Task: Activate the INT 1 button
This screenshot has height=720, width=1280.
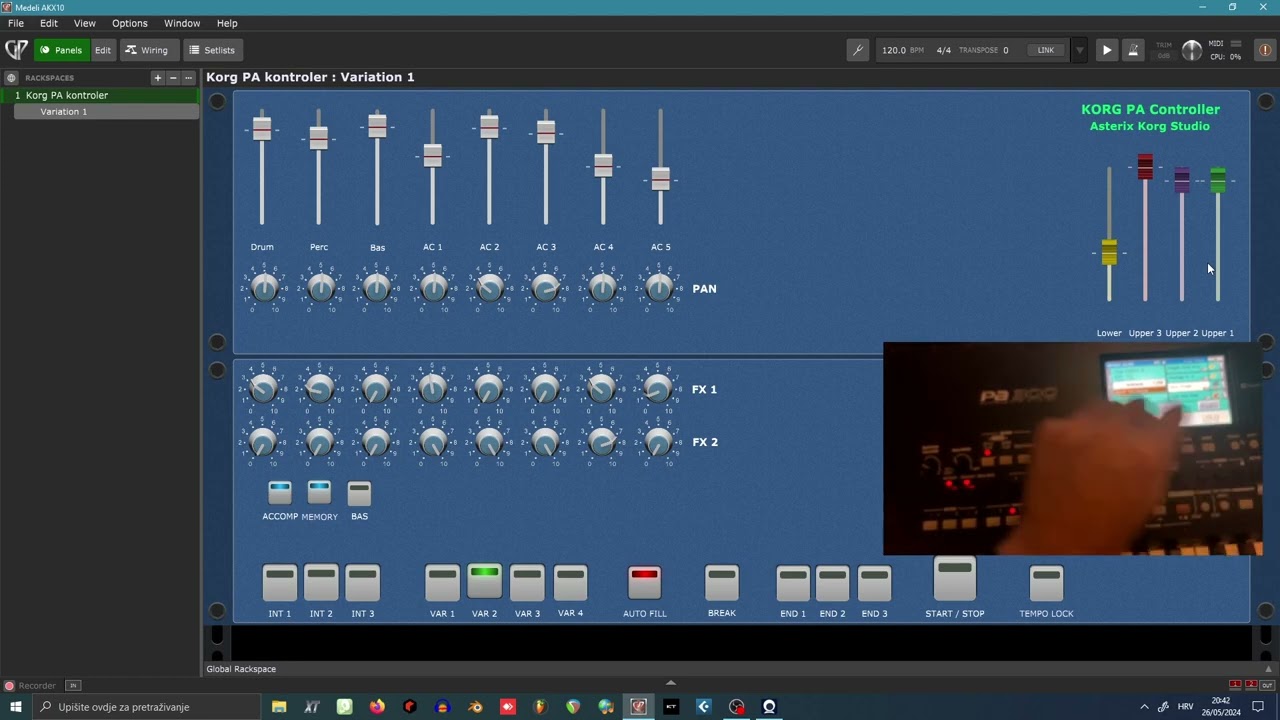Action: coord(280,583)
